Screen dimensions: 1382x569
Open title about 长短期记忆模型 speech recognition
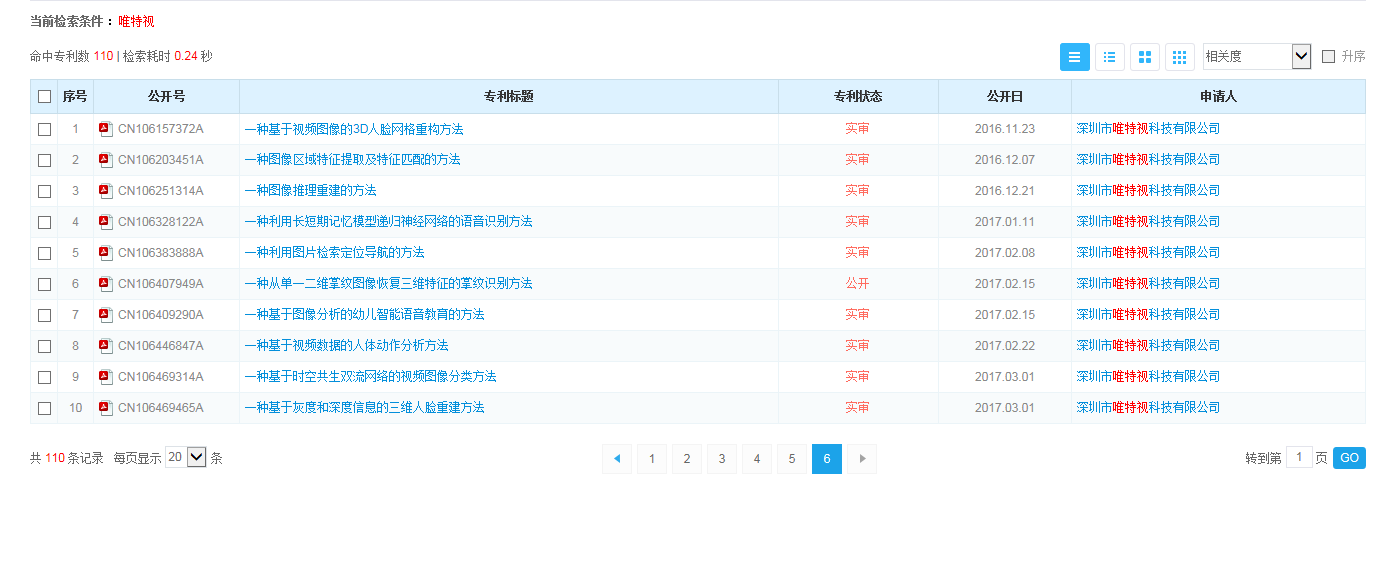click(x=388, y=222)
